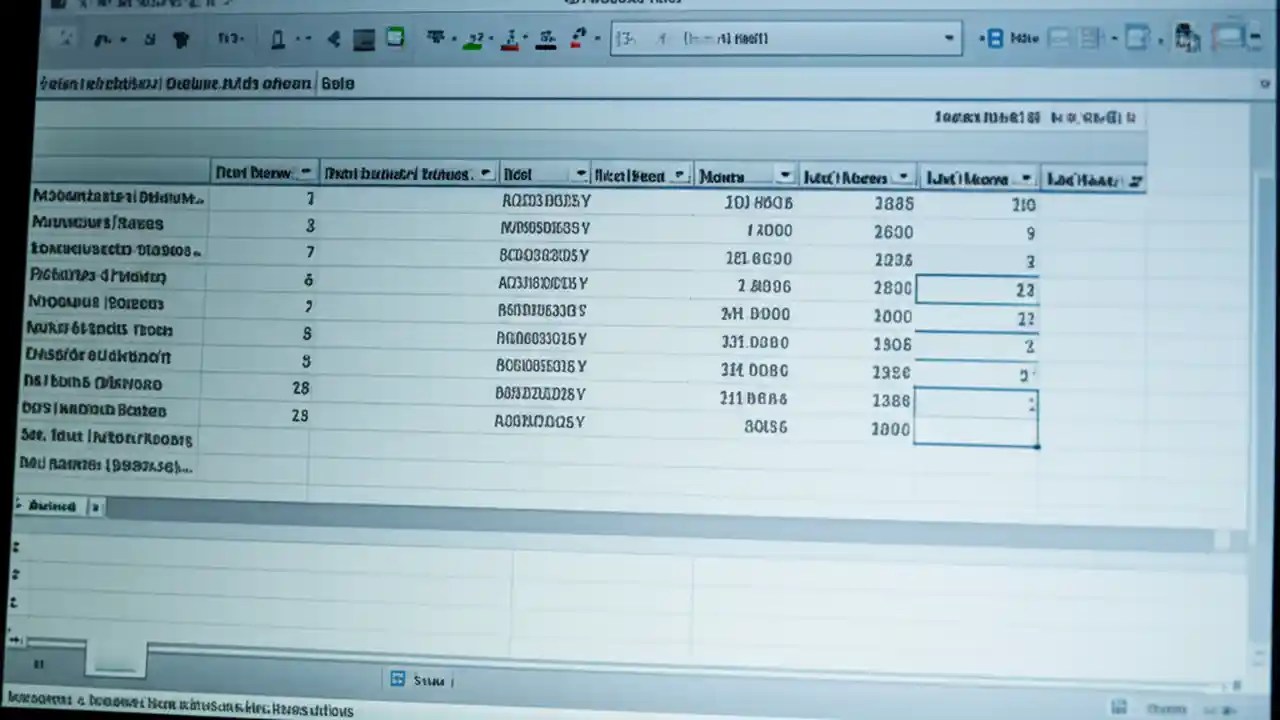Click the cell showing value 2800
Image resolution: width=1280 pixels, height=720 pixels.
891,287
